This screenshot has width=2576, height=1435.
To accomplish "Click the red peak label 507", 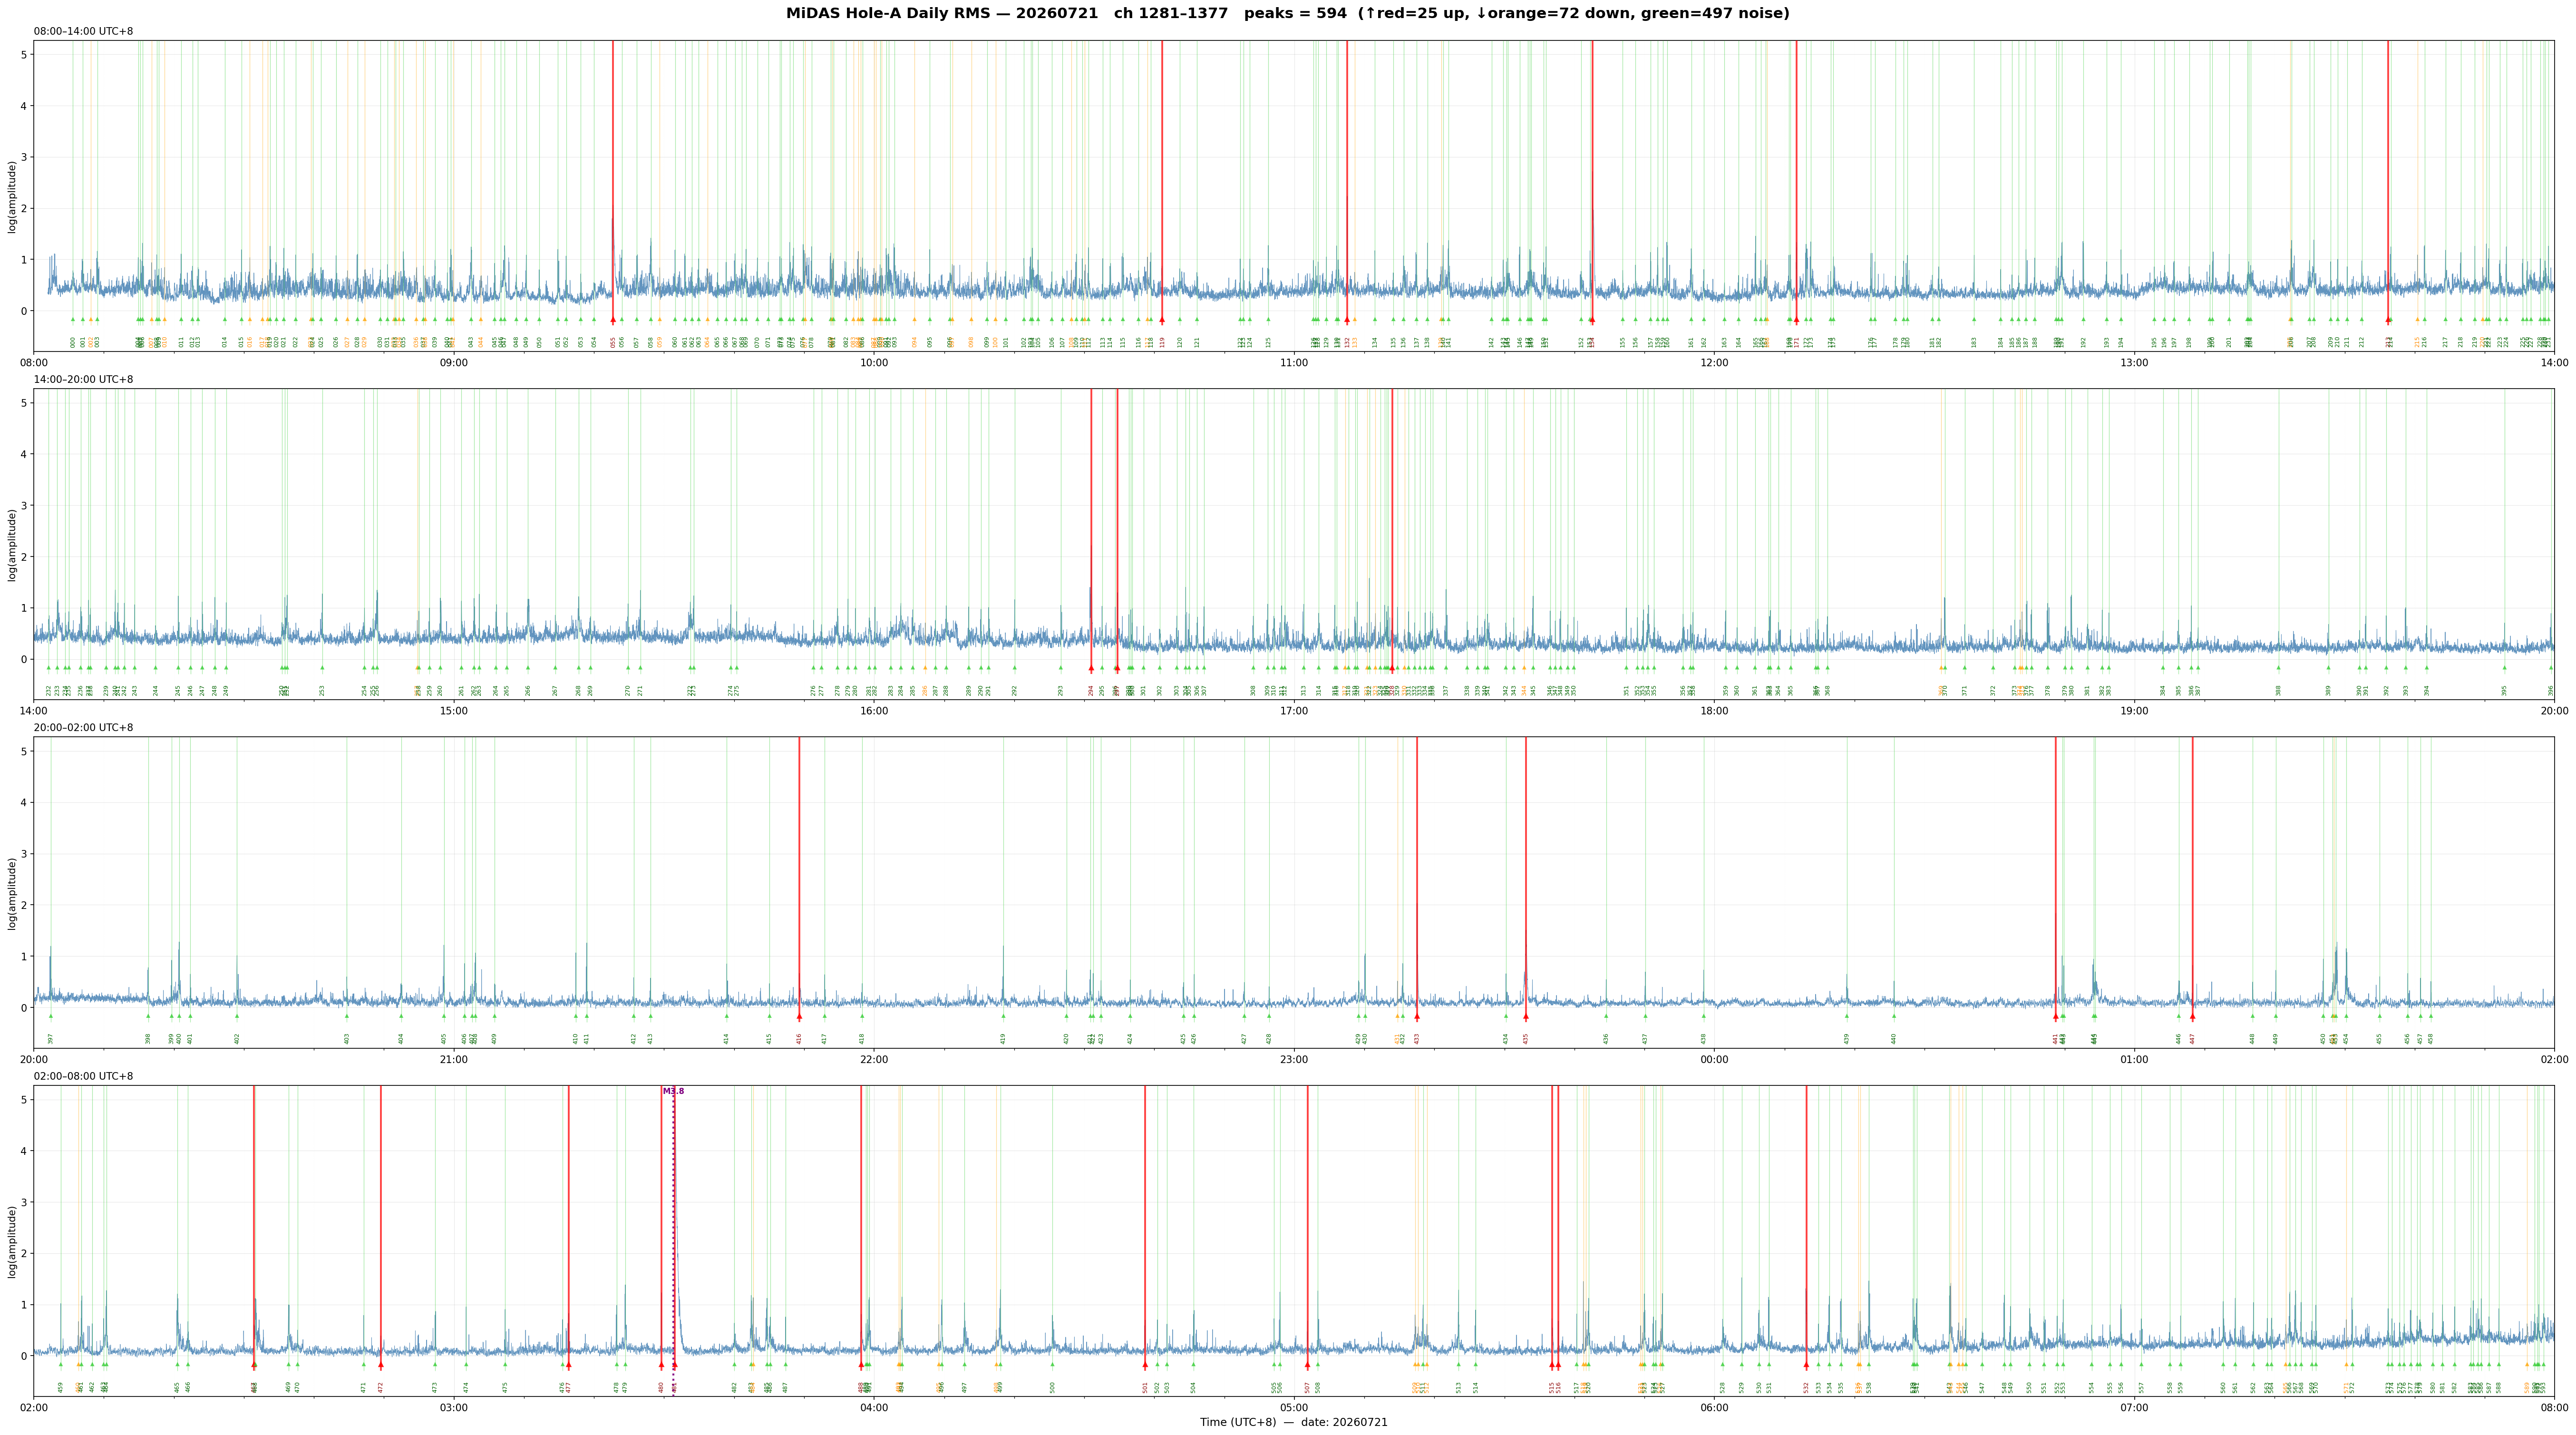I will (1307, 1387).
